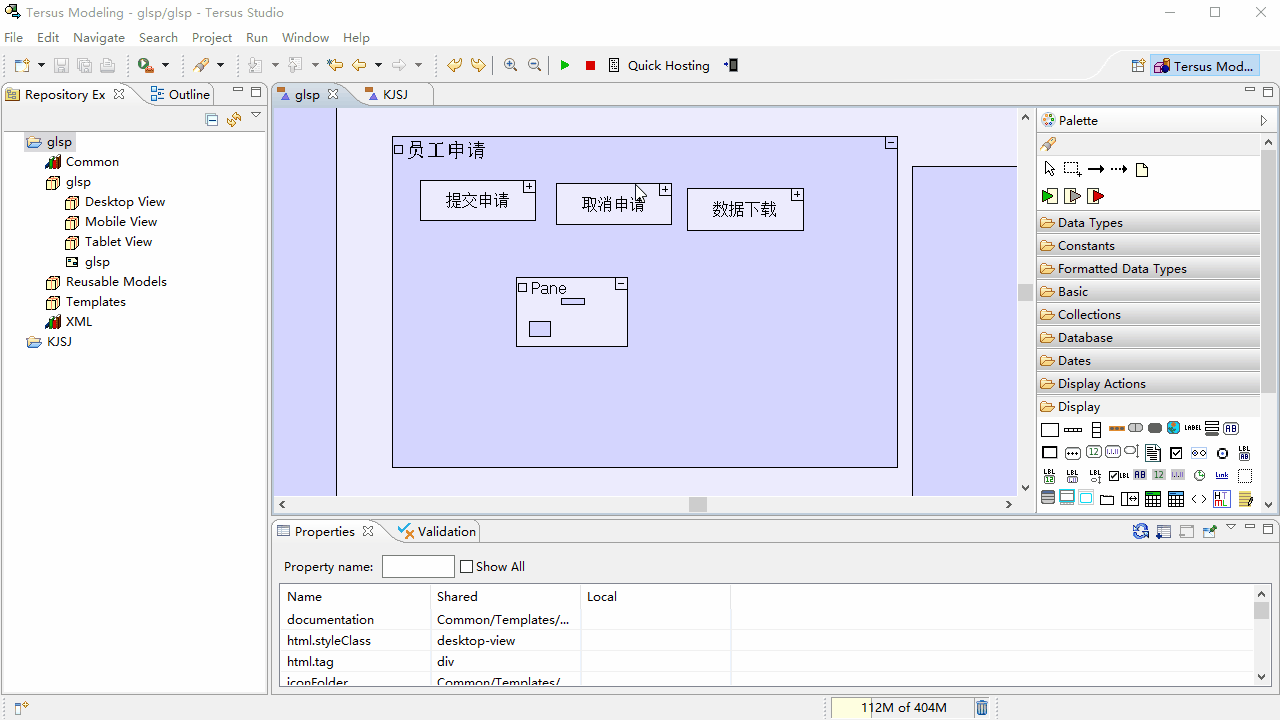Expand the 提交申请 model box plus sign
The image size is (1280, 720).
(529, 187)
